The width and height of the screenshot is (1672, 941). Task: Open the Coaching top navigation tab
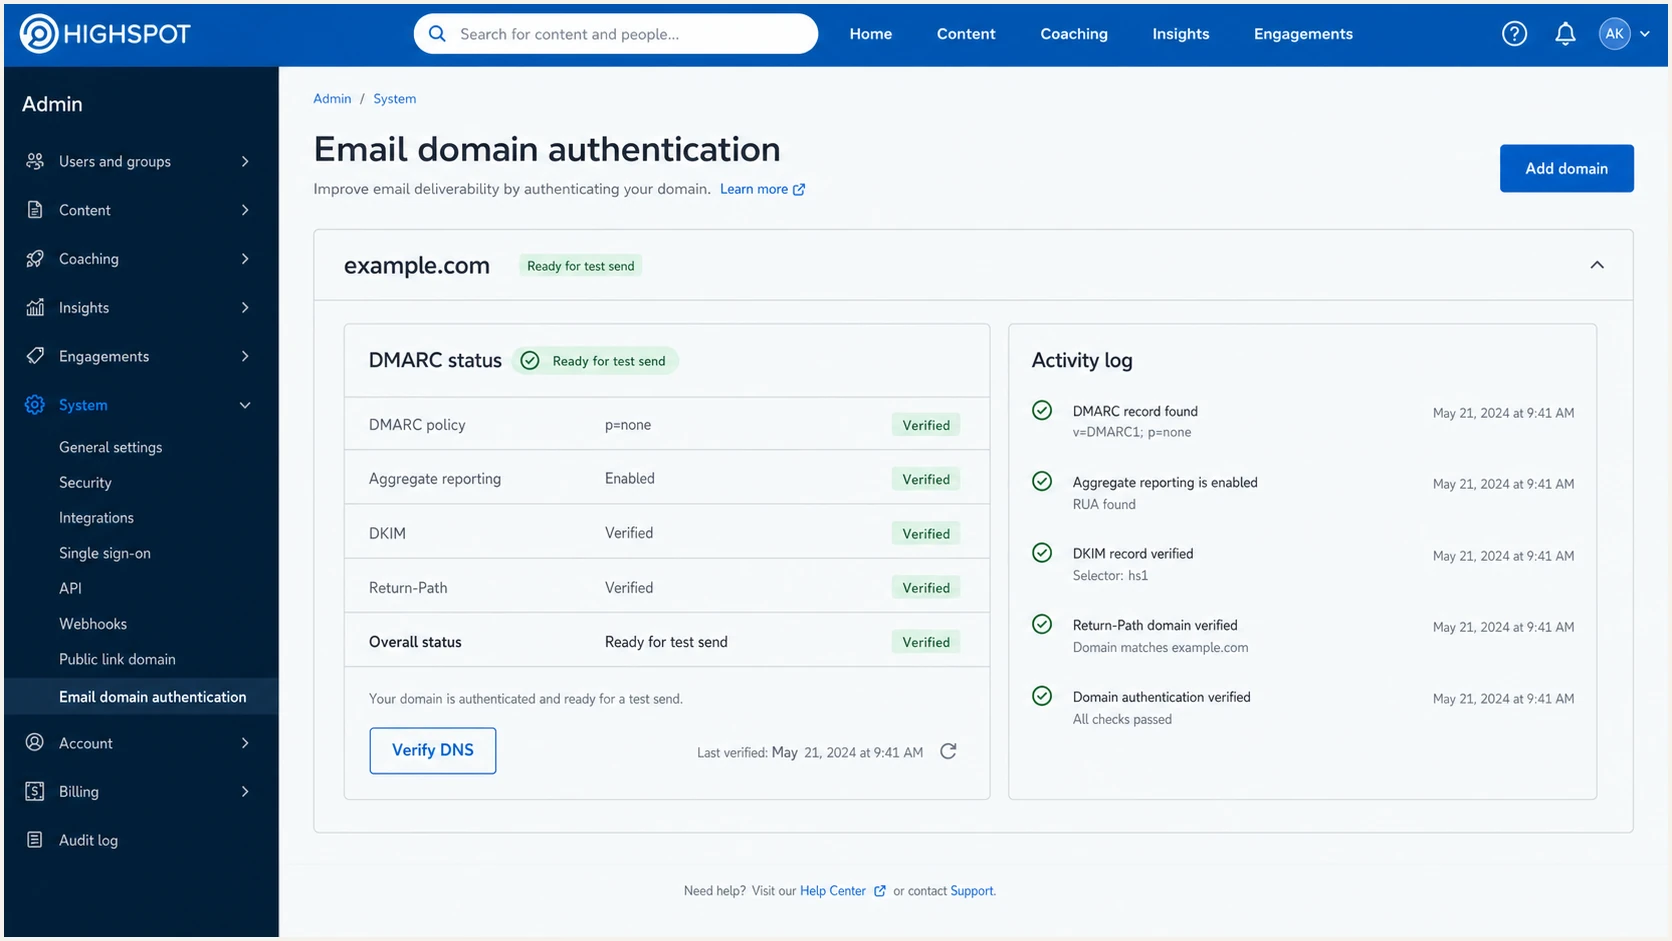click(1074, 34)
